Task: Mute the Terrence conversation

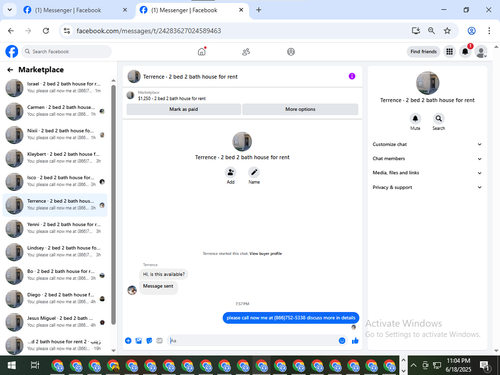Action: 415,118
